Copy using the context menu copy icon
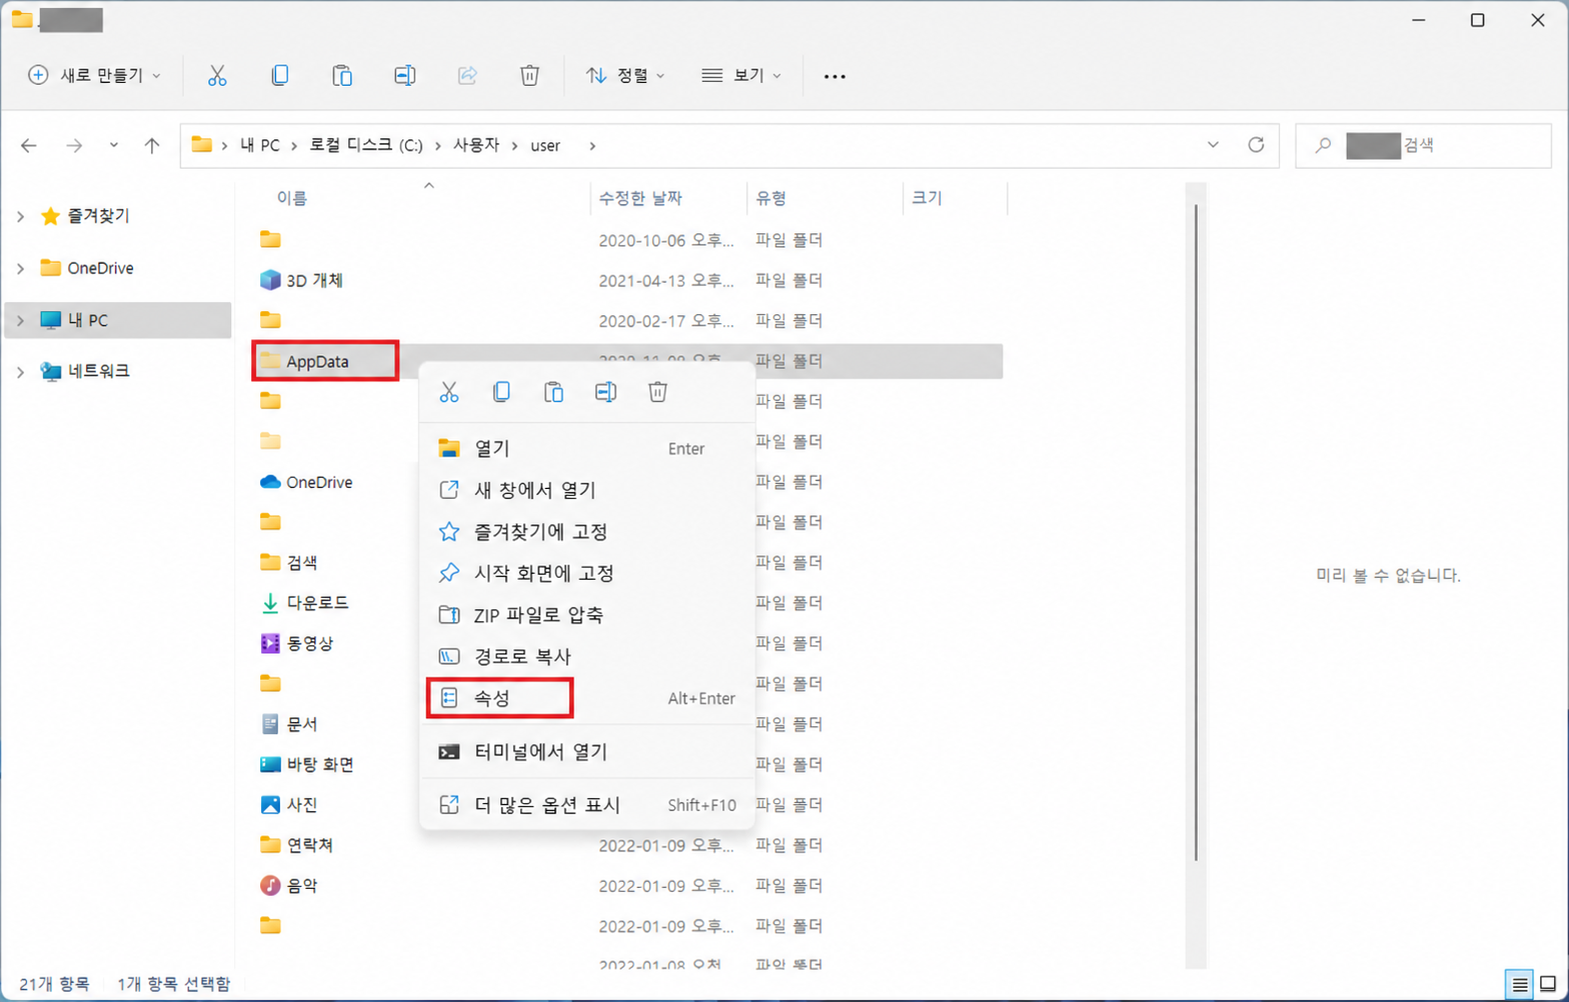The height and width of the screenshot is (1002, 1569). coord(501,392)
